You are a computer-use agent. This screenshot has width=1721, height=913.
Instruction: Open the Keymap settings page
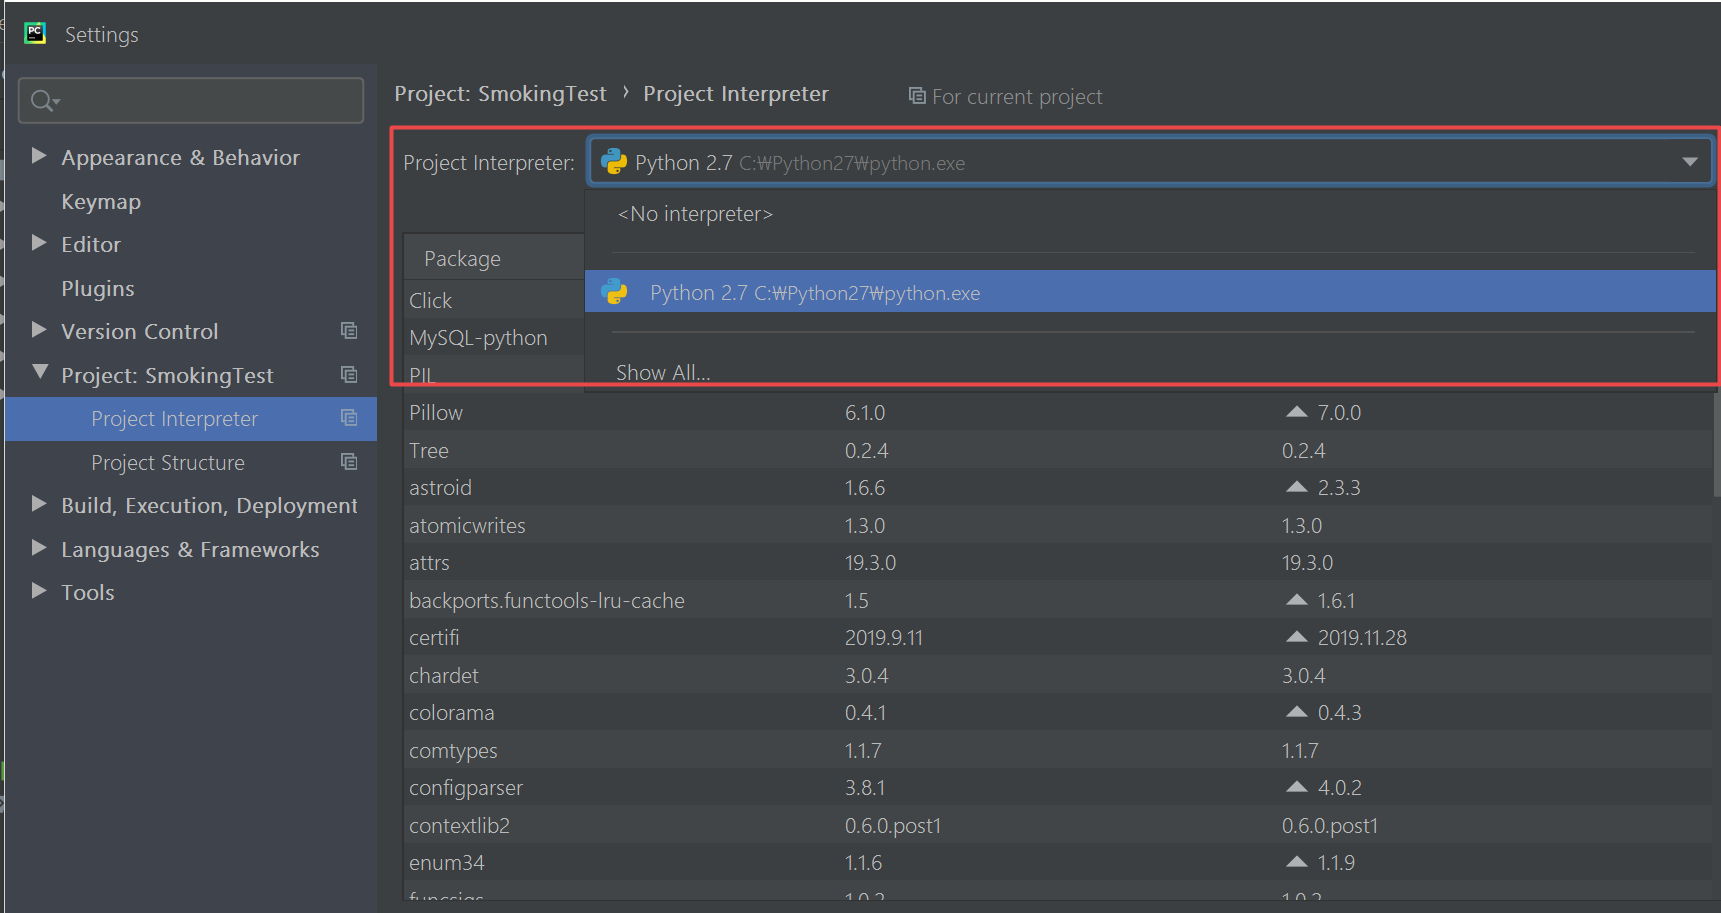coord(101,201)
